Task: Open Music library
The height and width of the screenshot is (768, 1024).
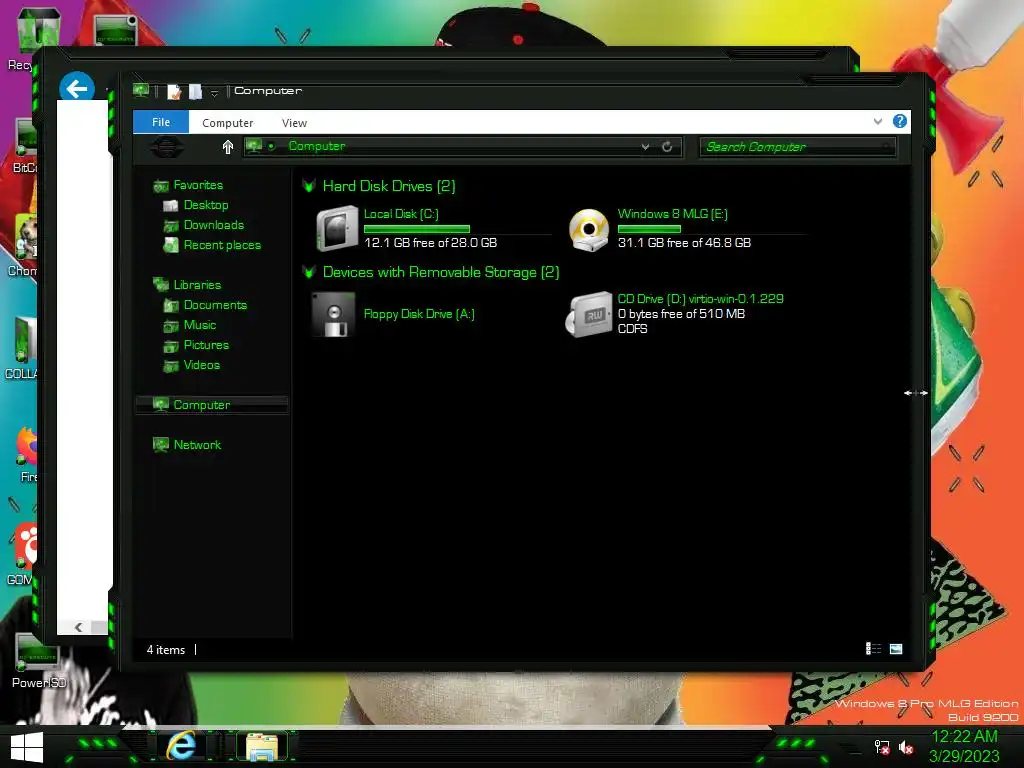Action: pyautogui.click(x=200, y=325)
